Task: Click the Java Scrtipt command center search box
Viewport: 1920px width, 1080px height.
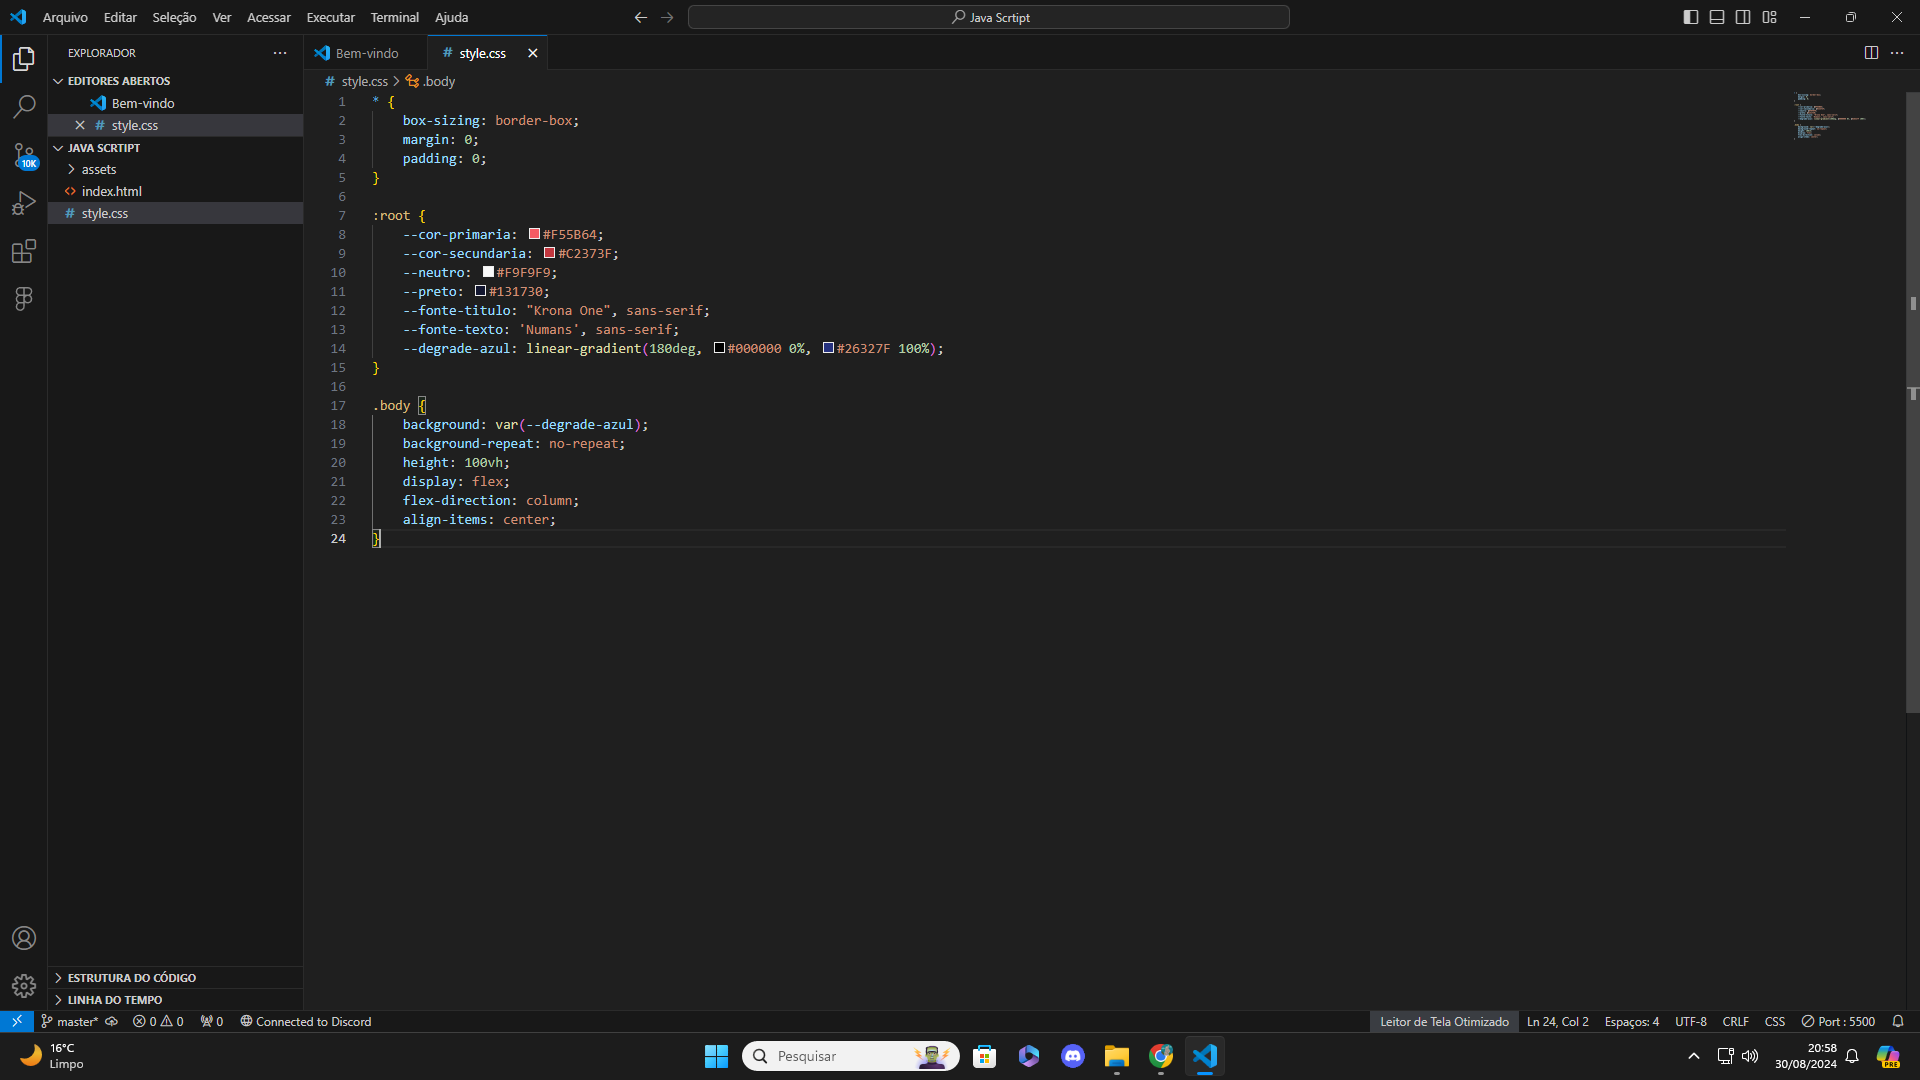Action: pos(989,17)
